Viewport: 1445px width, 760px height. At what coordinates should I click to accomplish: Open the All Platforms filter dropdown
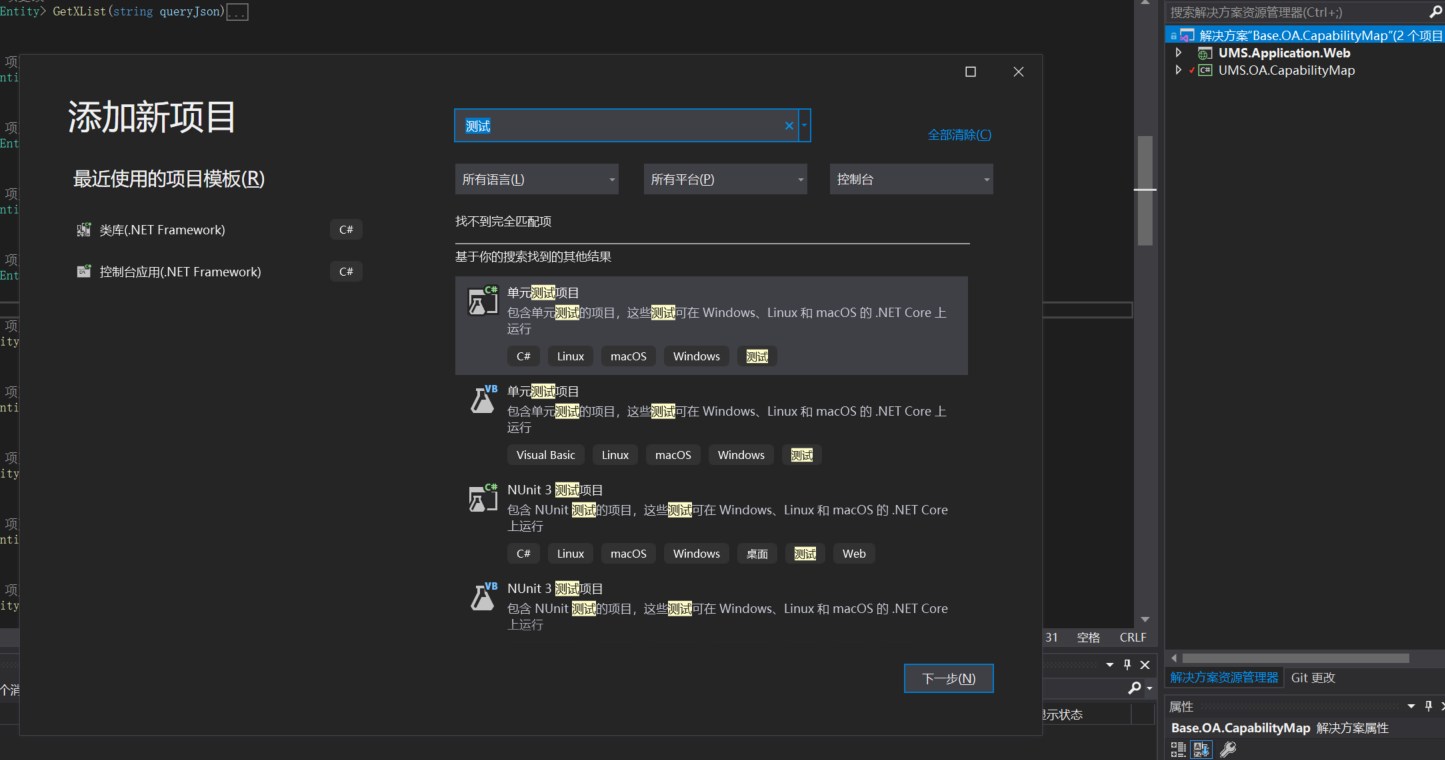(725, 179)
